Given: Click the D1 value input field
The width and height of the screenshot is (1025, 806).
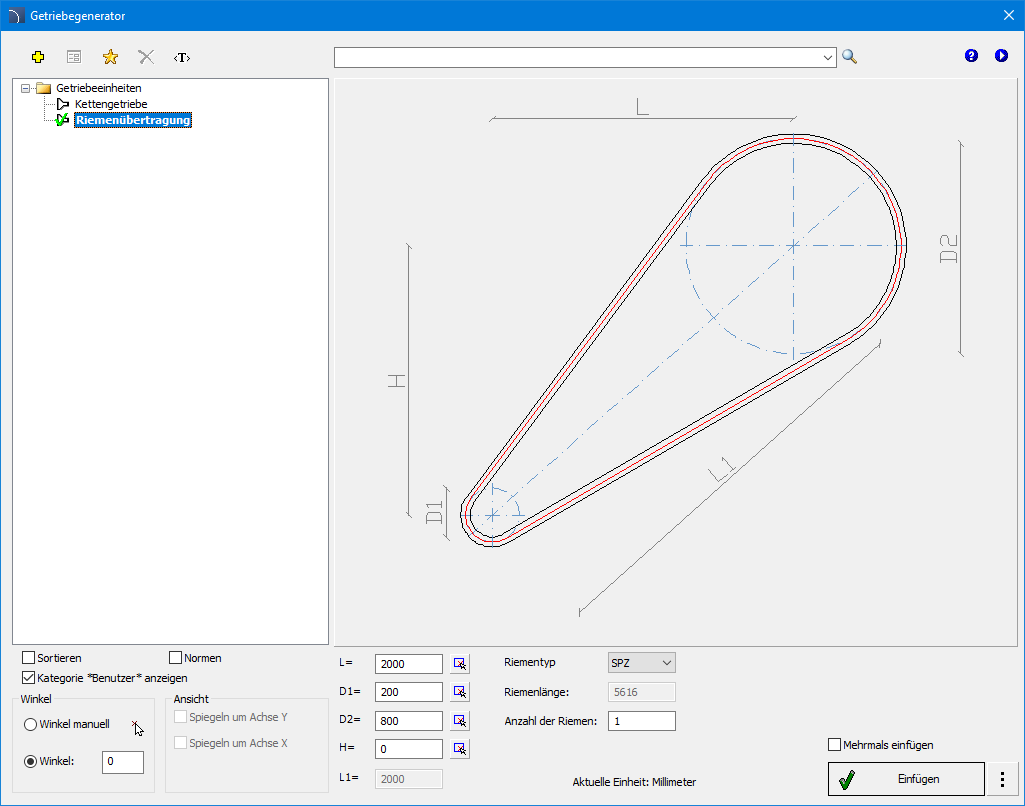Looking at the screenshot, I should 408,692.
